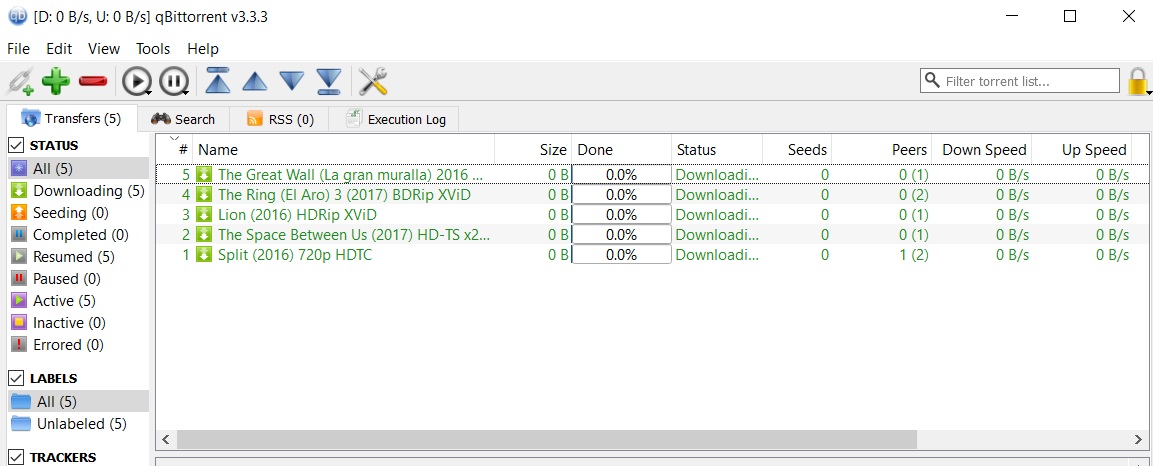This screenshot has width=1153, height=466.
Task: Delete torrent using the red minus icon
Action: point(93,81)
